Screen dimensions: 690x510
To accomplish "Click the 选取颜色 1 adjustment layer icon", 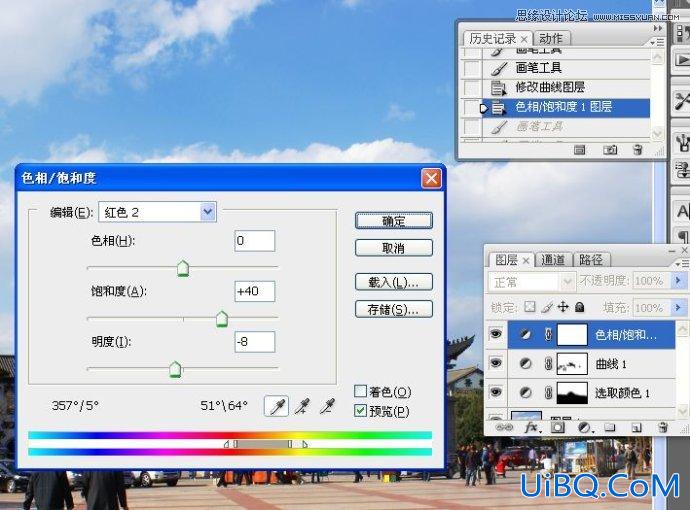I will 525,393.
